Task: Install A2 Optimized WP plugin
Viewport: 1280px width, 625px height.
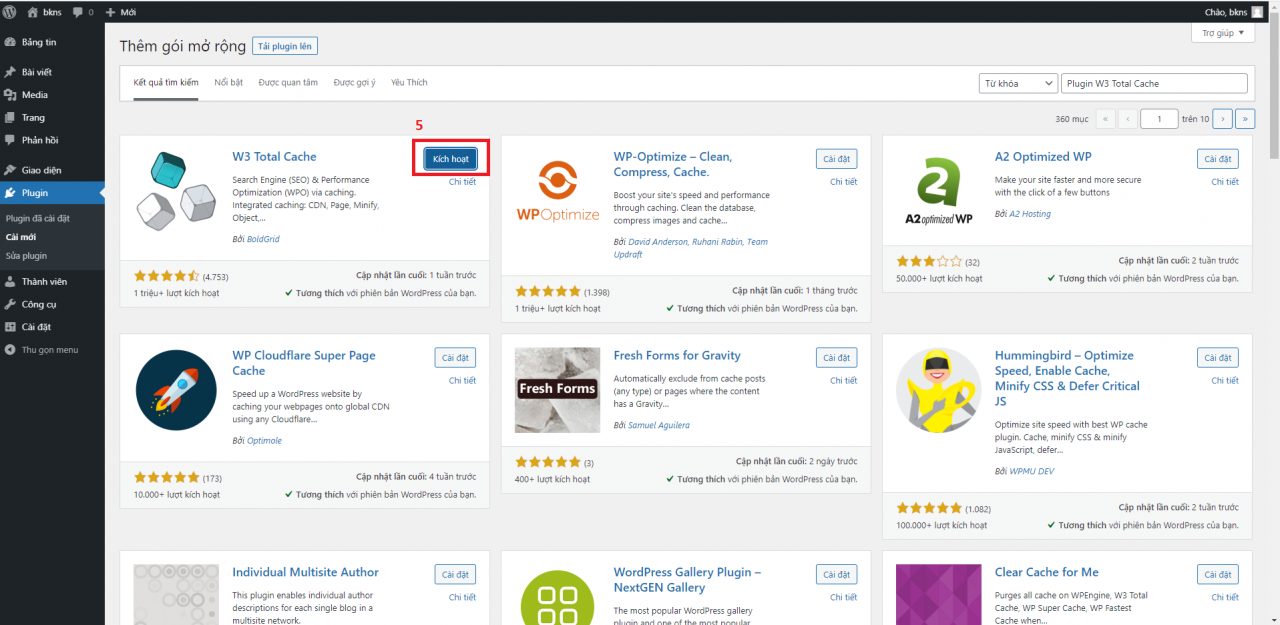Action: (x=1218, y=159)
